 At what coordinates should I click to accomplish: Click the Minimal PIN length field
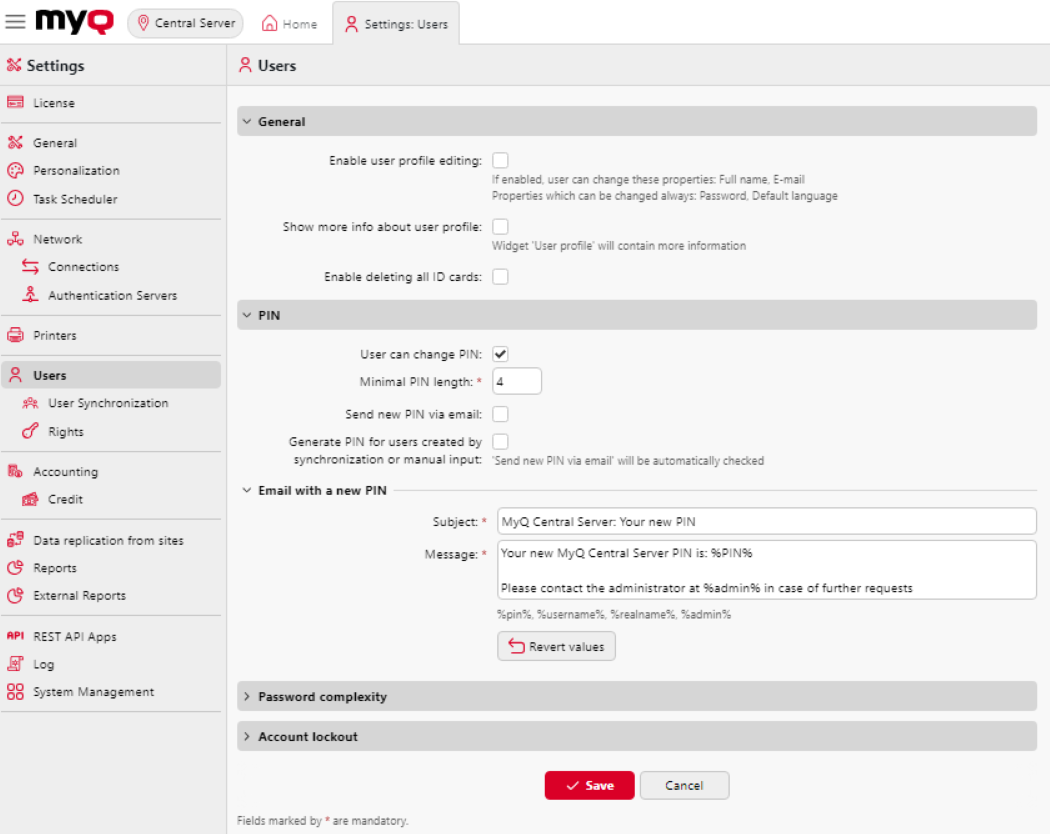tap(516, 381)
